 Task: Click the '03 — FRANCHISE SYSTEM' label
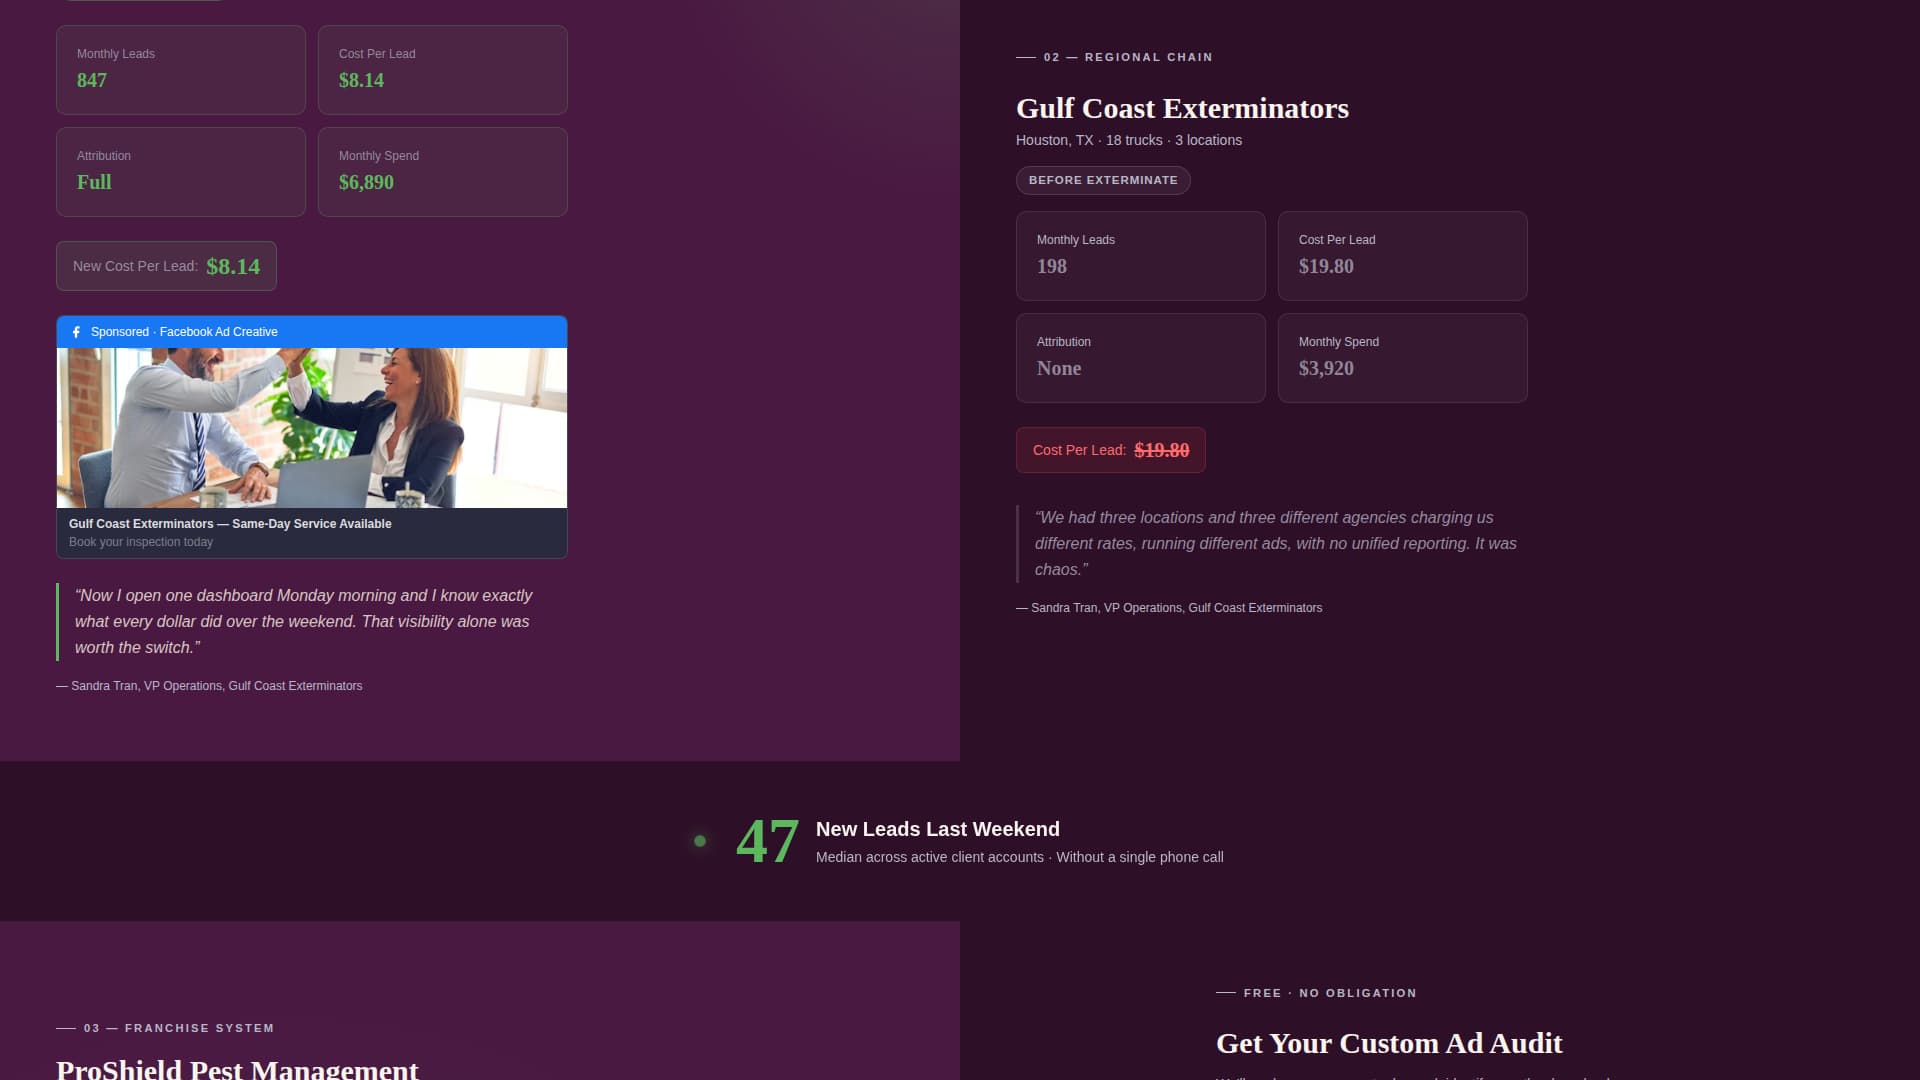click(x=179, y=1028)
